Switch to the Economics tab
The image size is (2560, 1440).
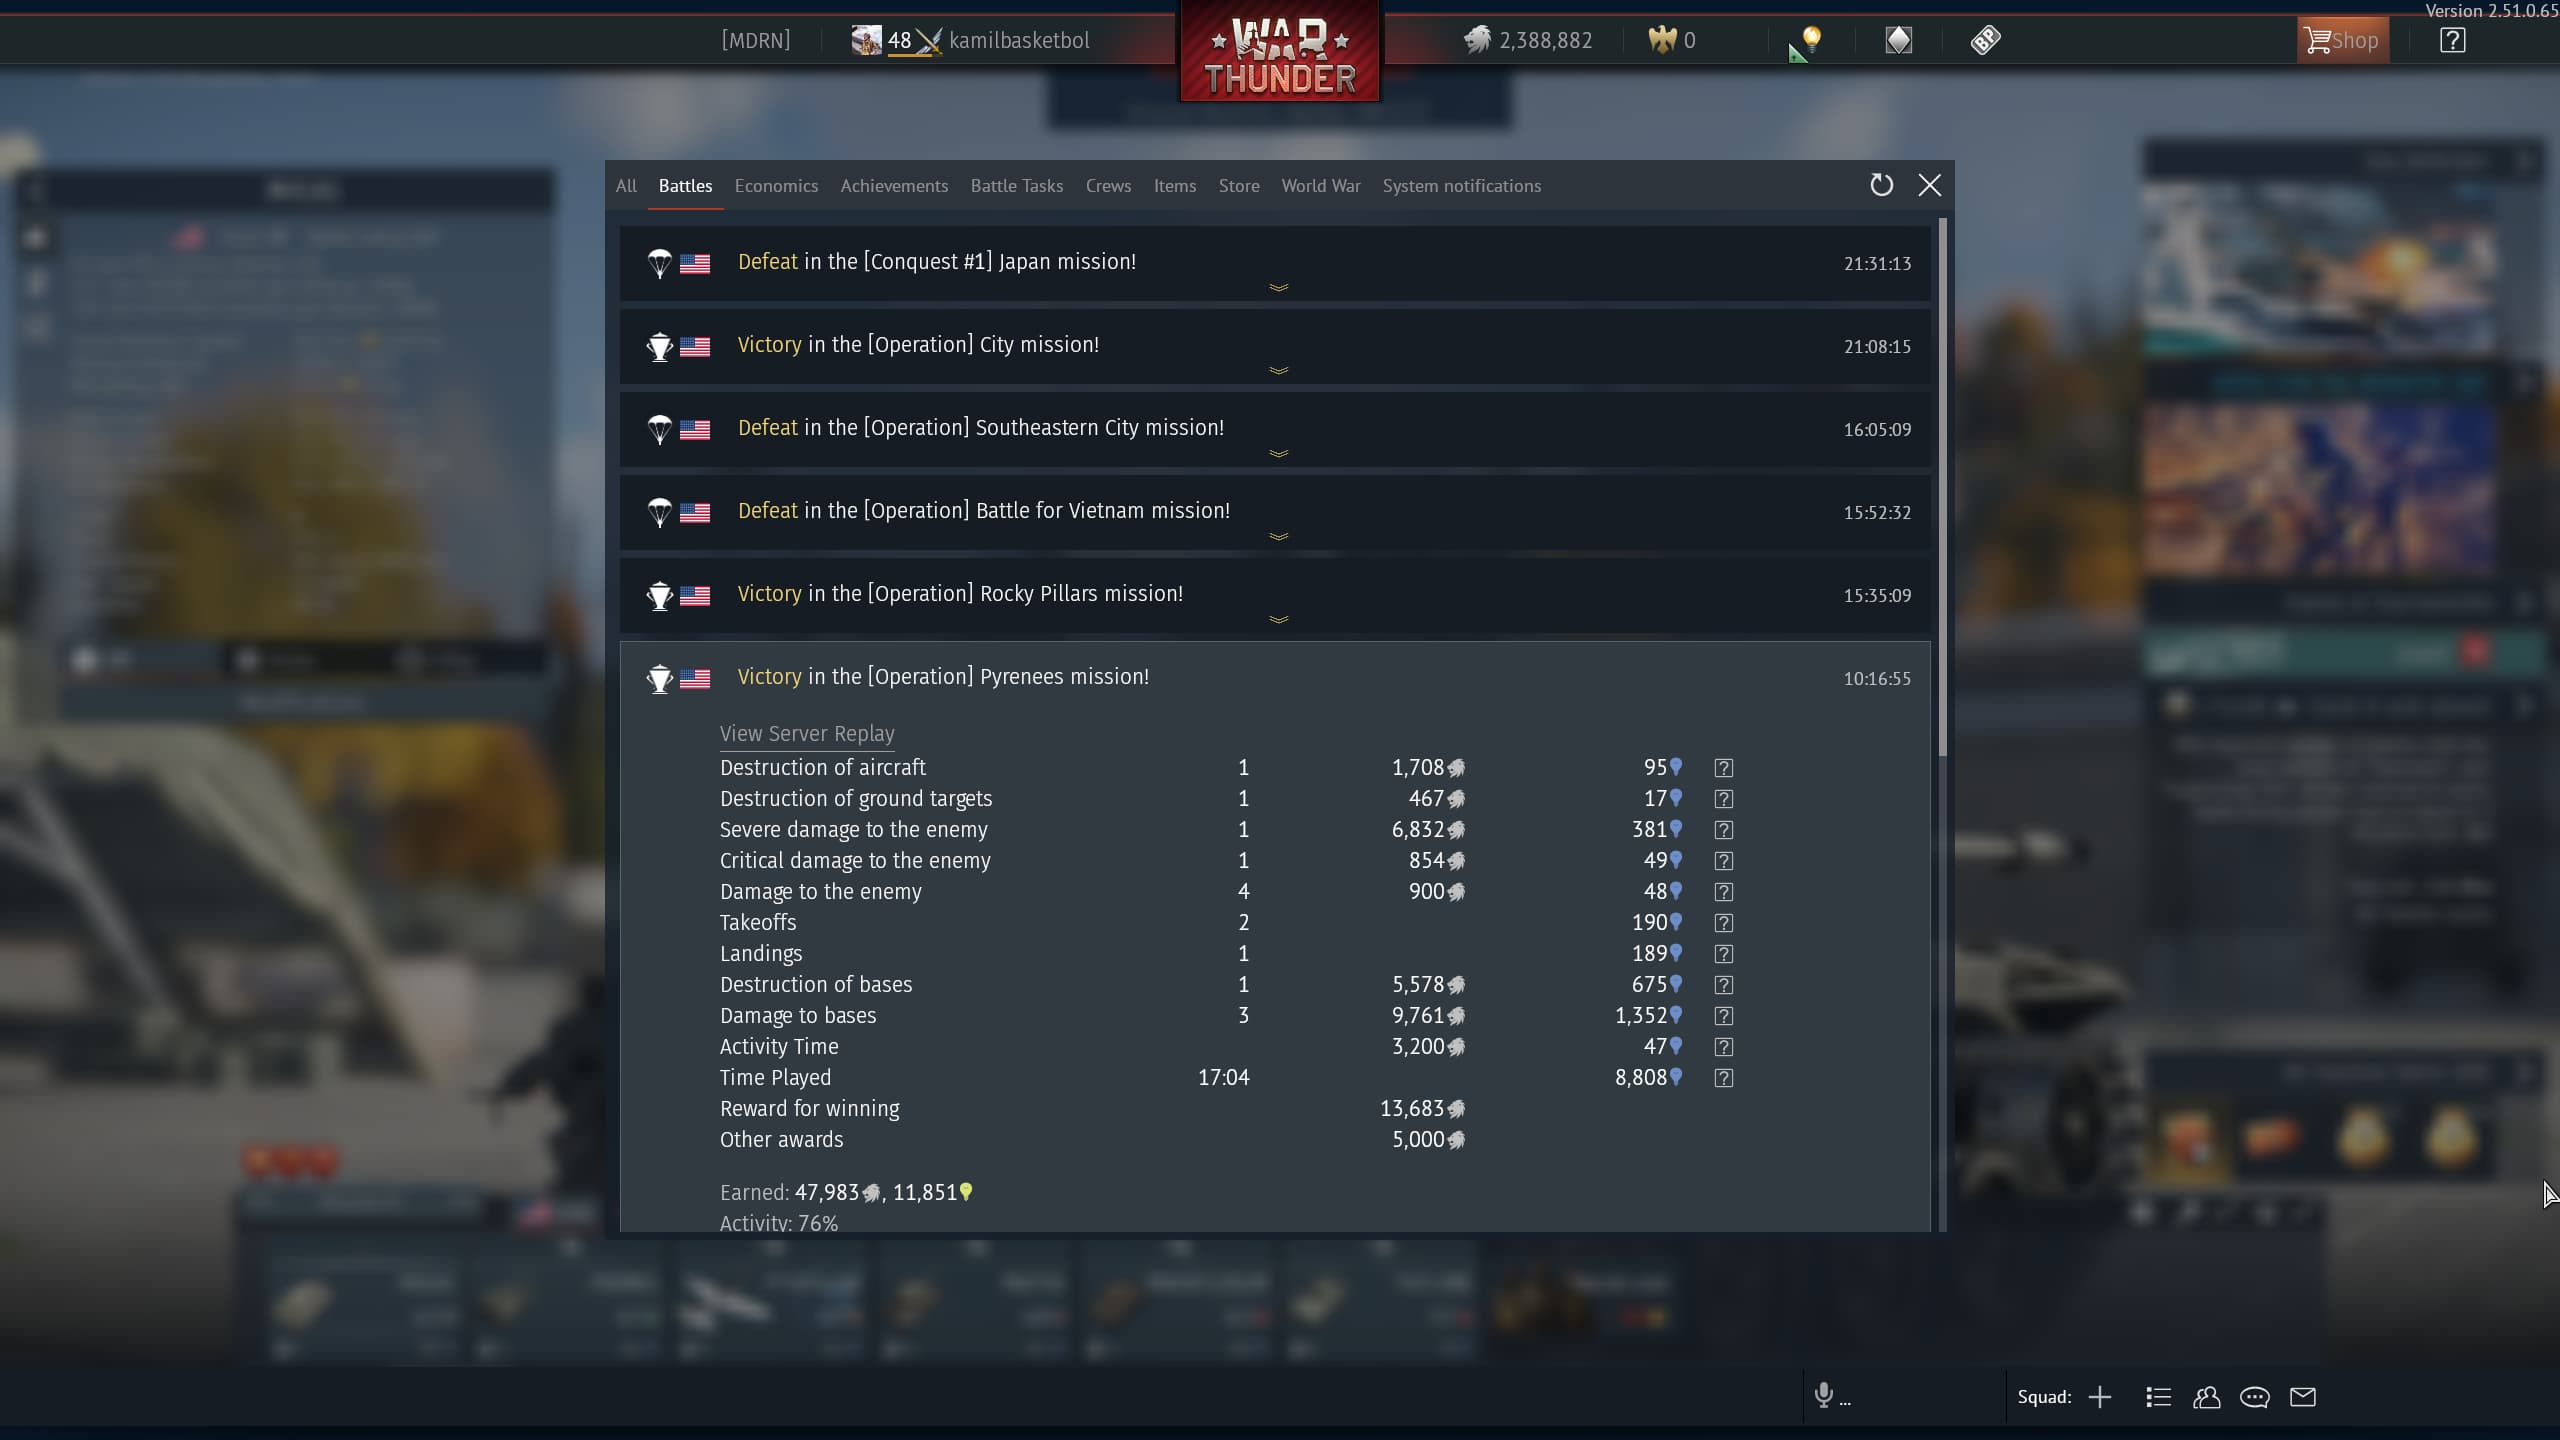(776, 186)
